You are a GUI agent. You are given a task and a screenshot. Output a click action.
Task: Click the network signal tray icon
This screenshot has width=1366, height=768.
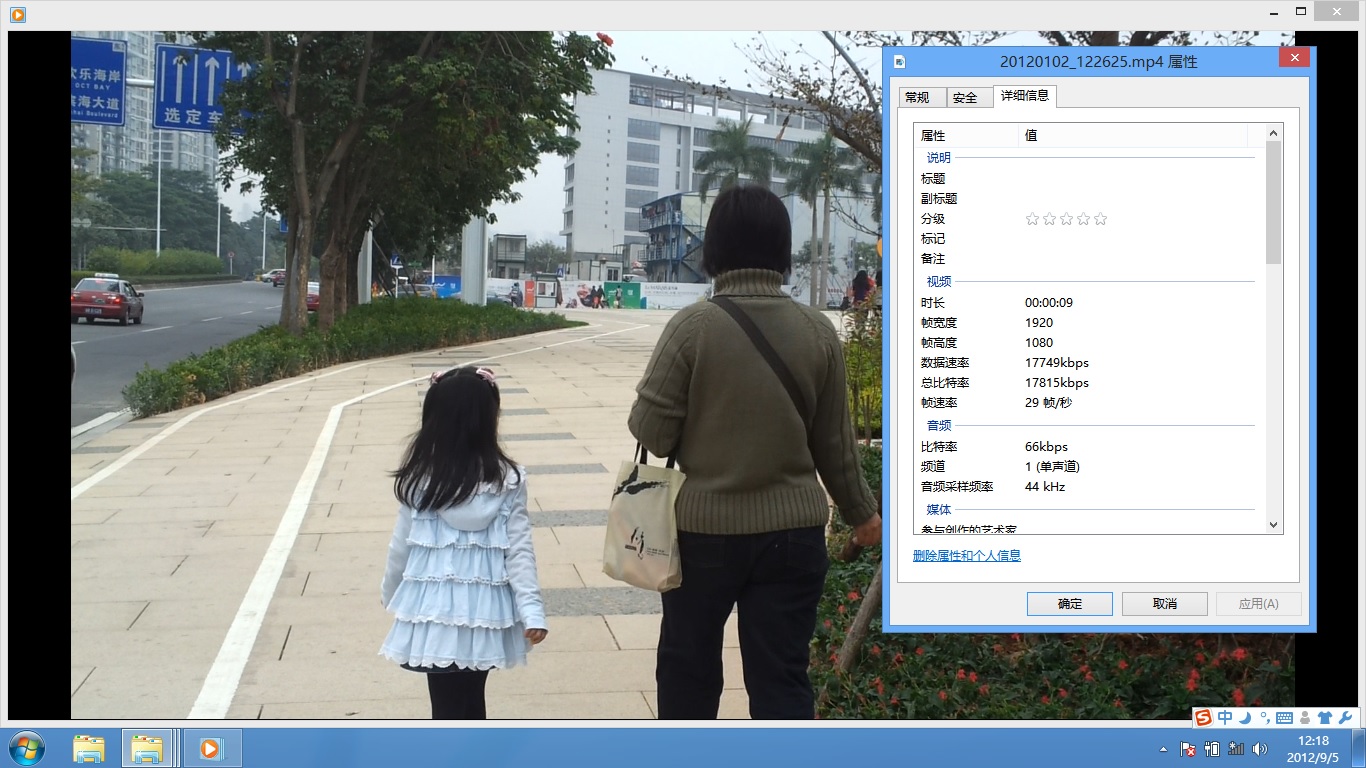(1236, 748)
